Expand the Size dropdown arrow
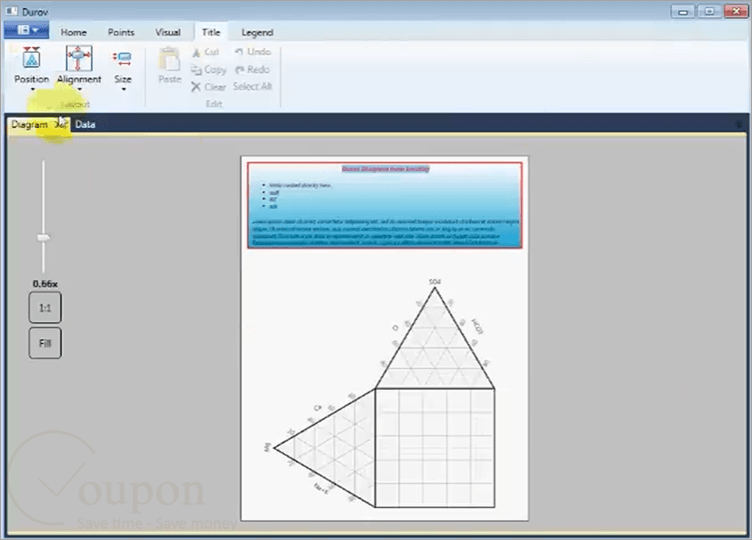This screenshot has width=752, height=540. point(123,89)
